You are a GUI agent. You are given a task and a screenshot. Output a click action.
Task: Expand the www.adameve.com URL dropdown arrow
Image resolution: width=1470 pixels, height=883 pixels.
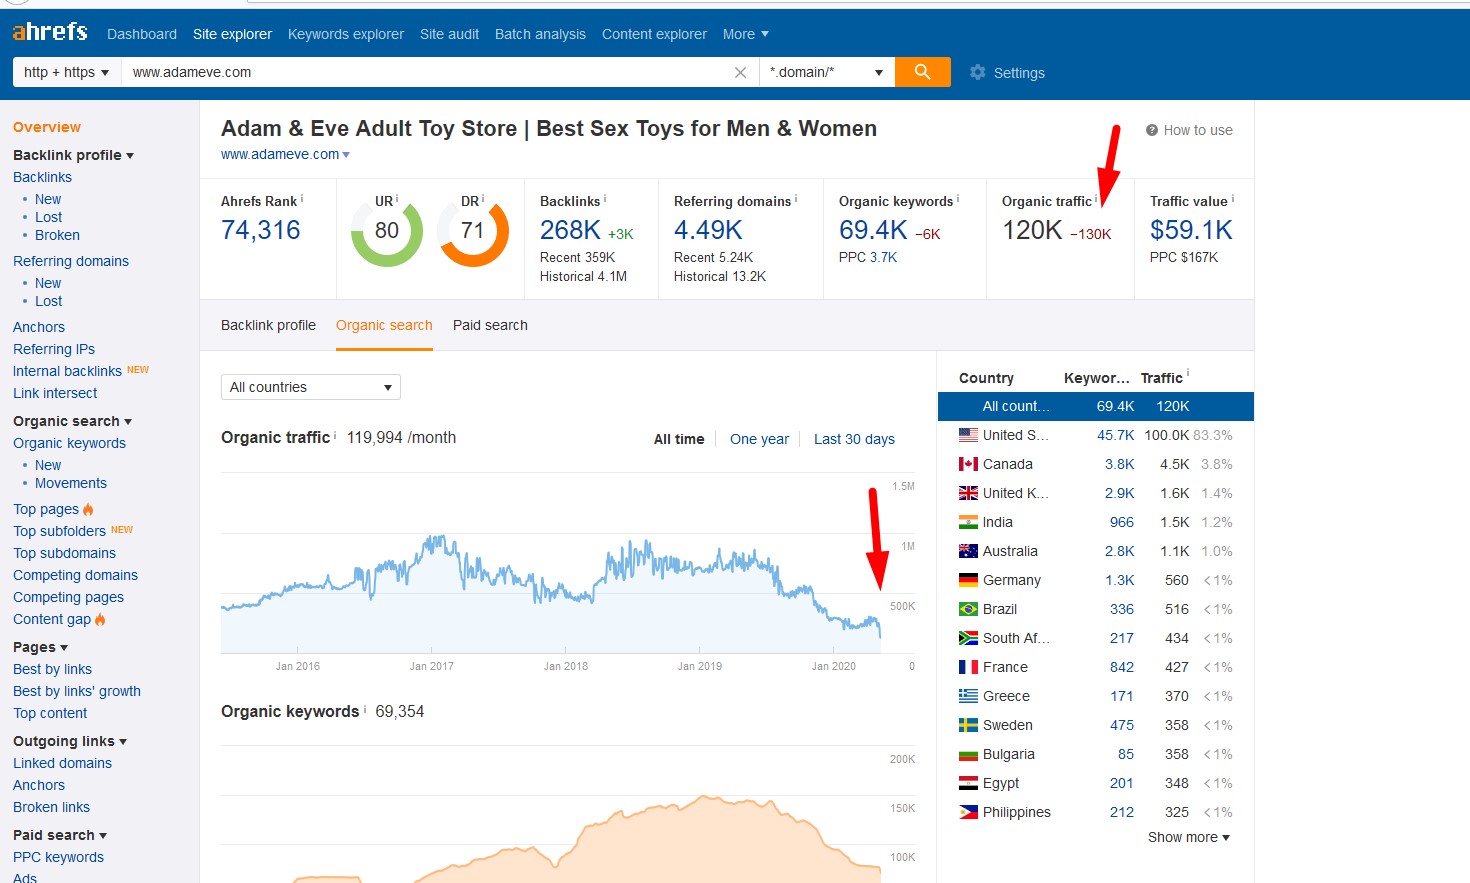[x=346, y=155]
